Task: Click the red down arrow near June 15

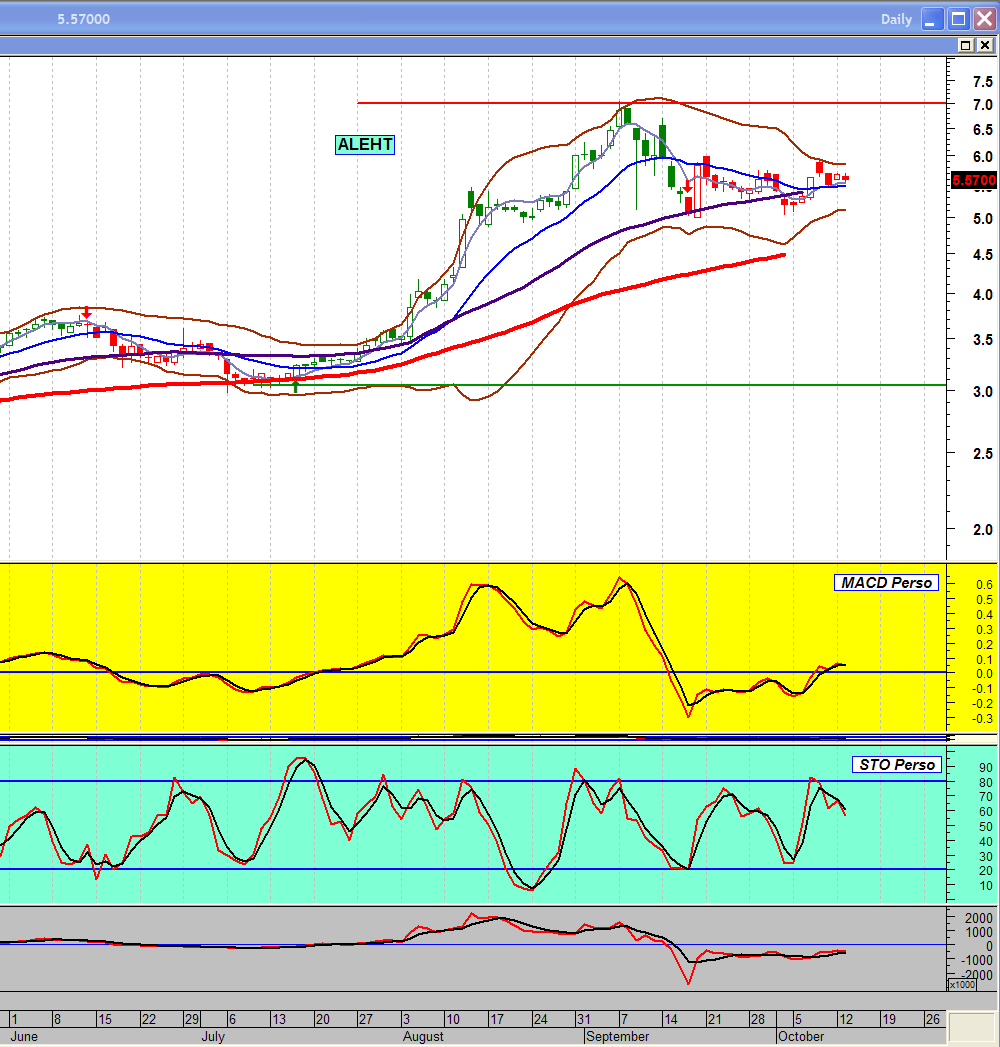Action: click(x=86, y=312)
